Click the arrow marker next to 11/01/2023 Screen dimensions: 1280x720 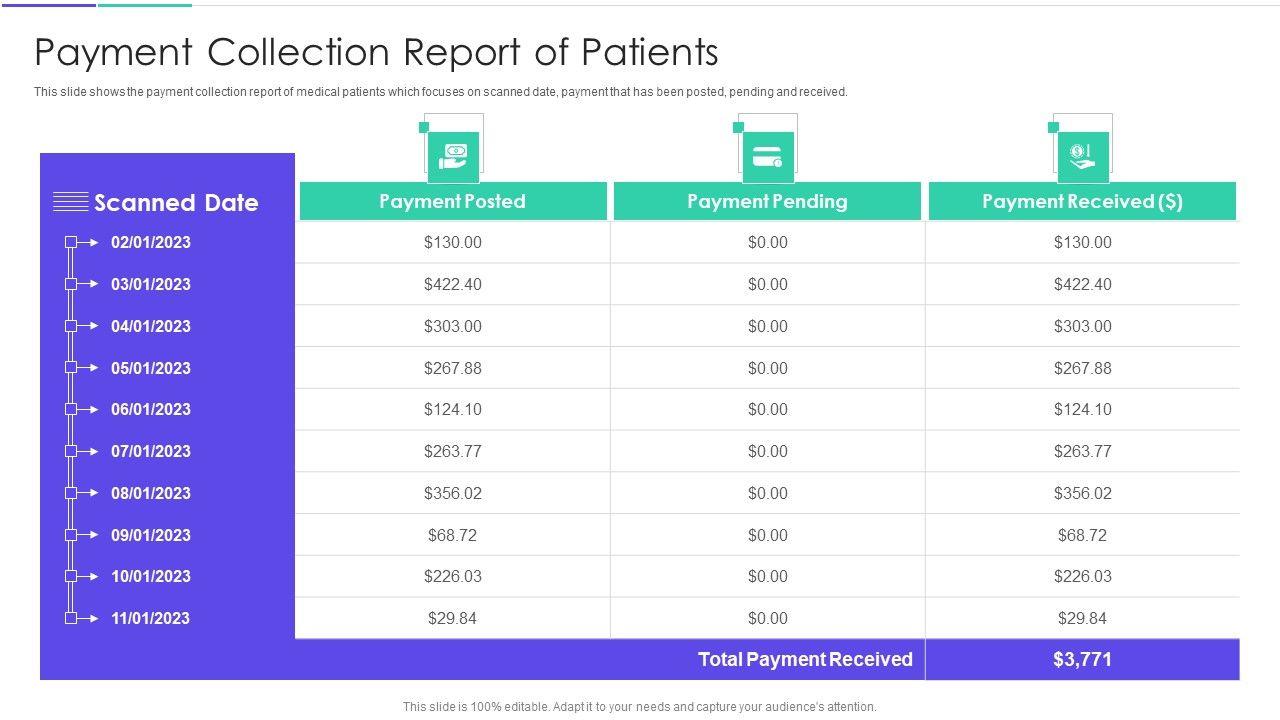[x=82, y=618]
